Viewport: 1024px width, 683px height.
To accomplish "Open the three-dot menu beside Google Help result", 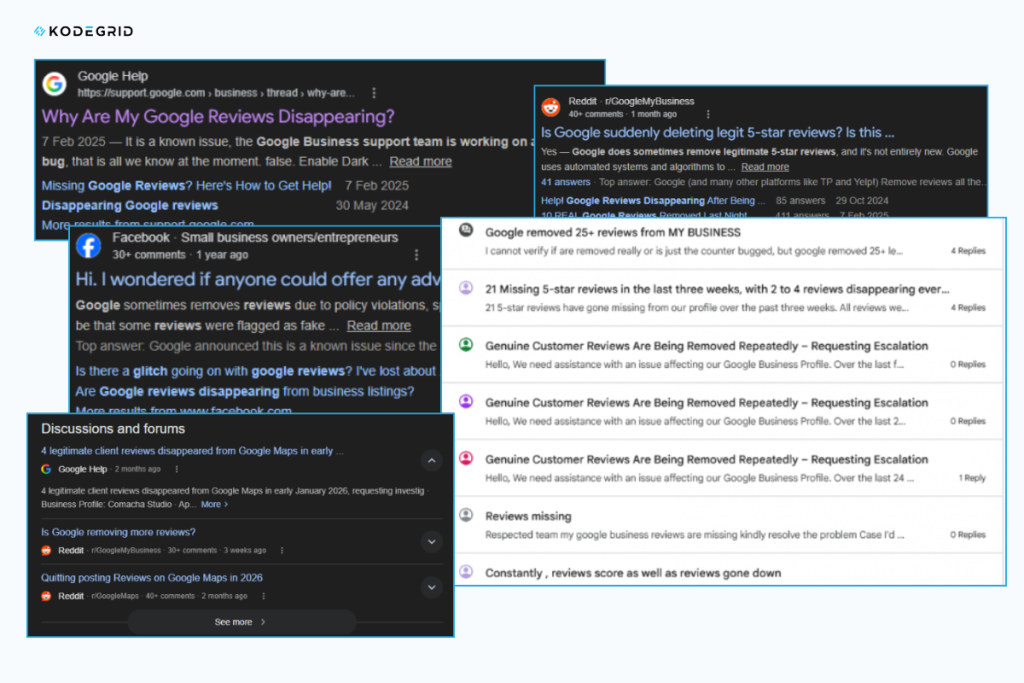I will 374,92.
